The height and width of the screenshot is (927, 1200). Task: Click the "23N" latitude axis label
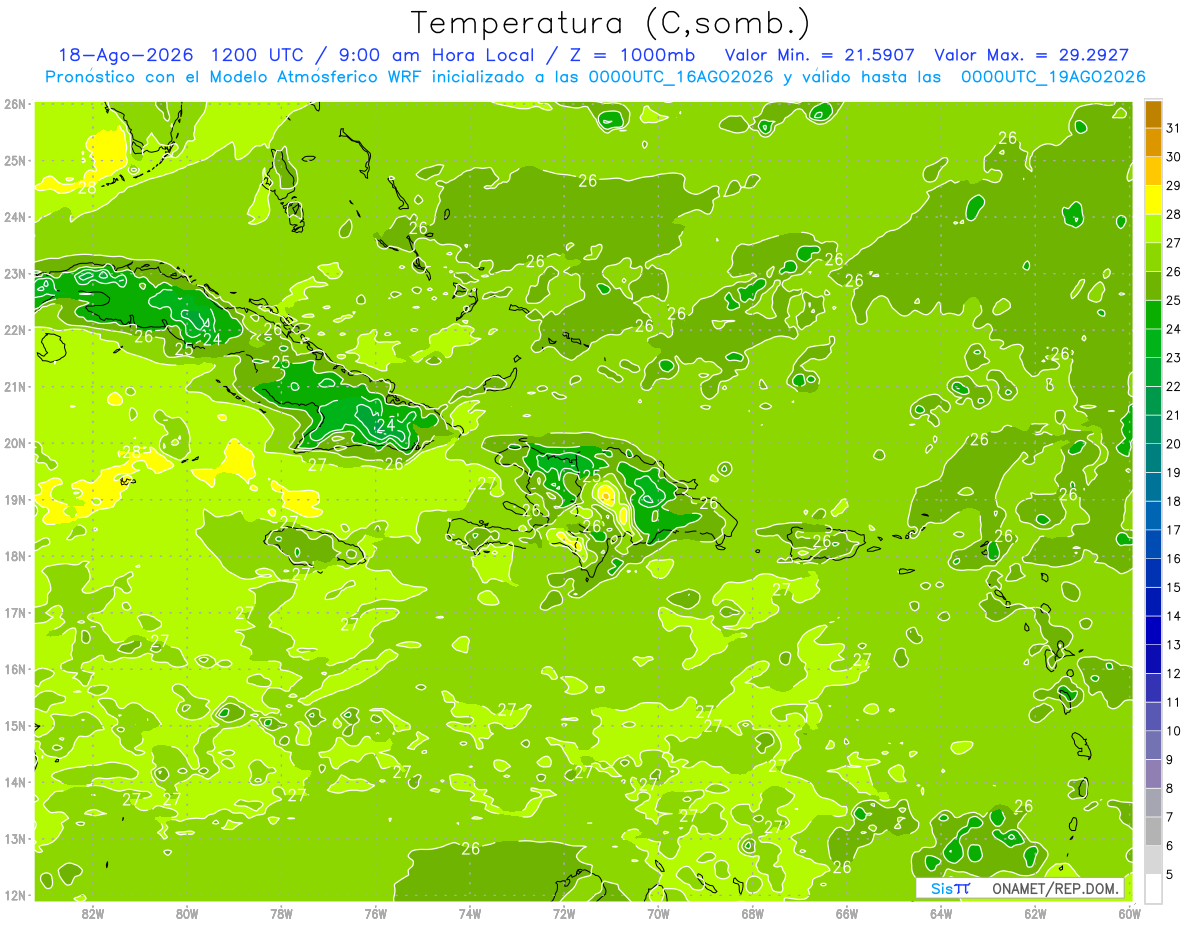[x=16, y=273]
